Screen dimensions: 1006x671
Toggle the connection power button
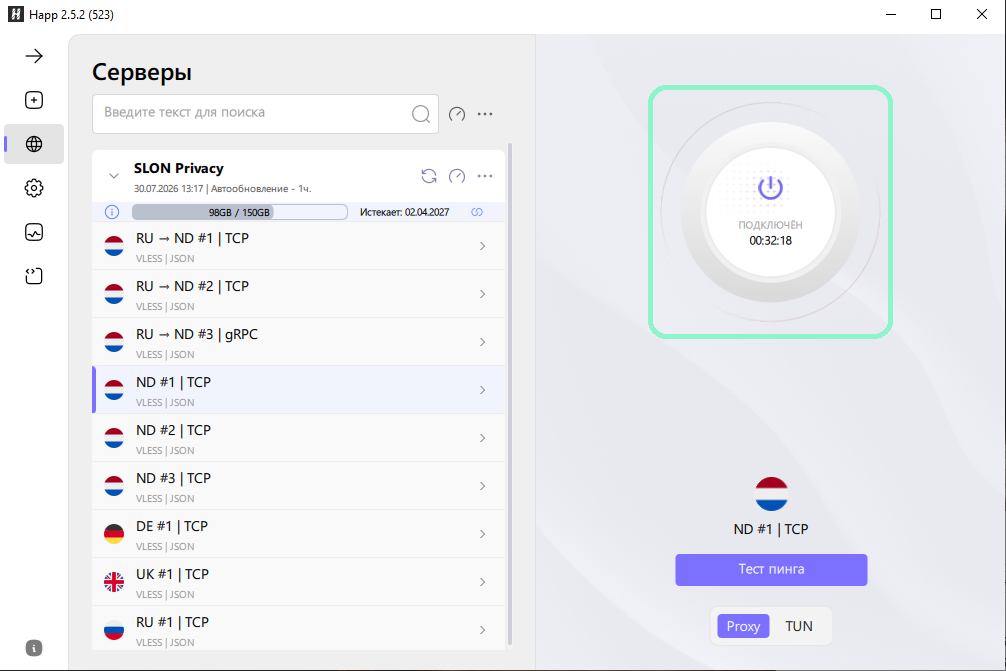[x=771, y=212]
